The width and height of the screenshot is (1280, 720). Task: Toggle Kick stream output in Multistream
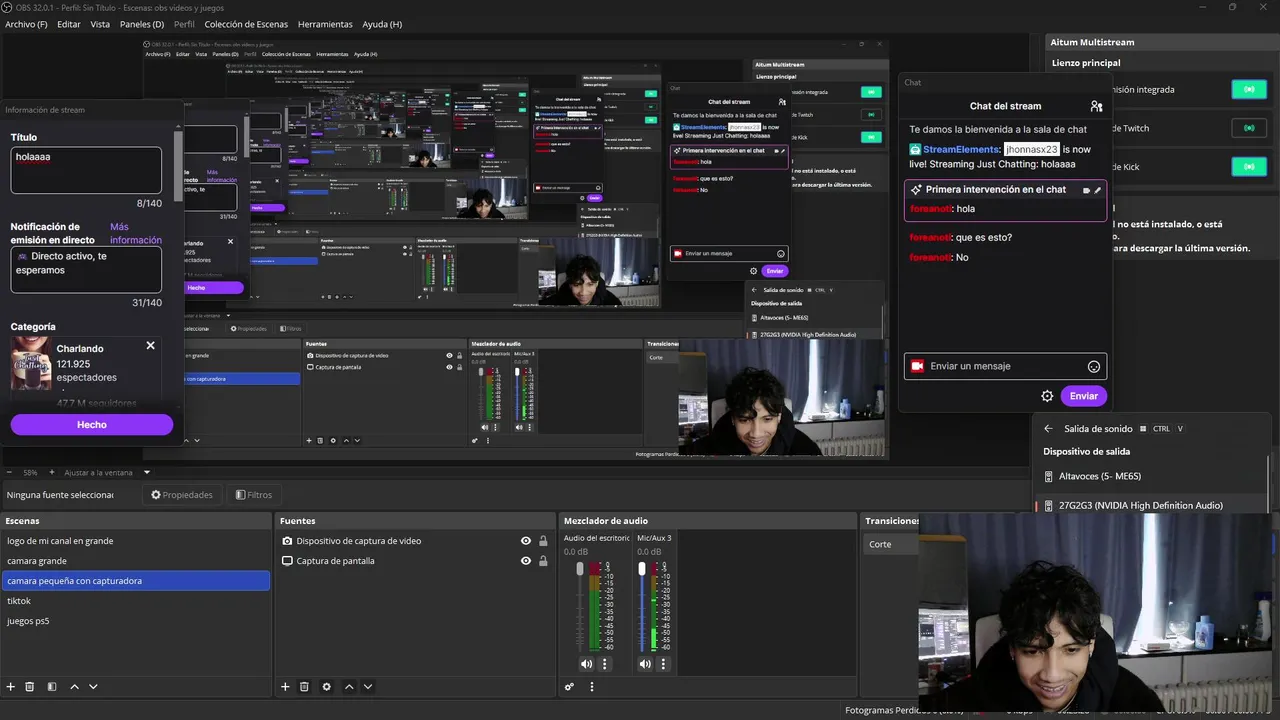click(x=1249, y=167)
